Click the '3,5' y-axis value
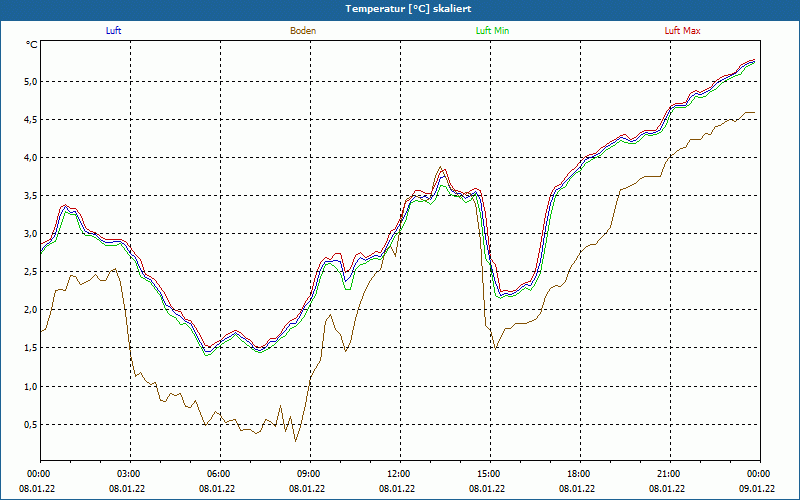 (31, 196)
